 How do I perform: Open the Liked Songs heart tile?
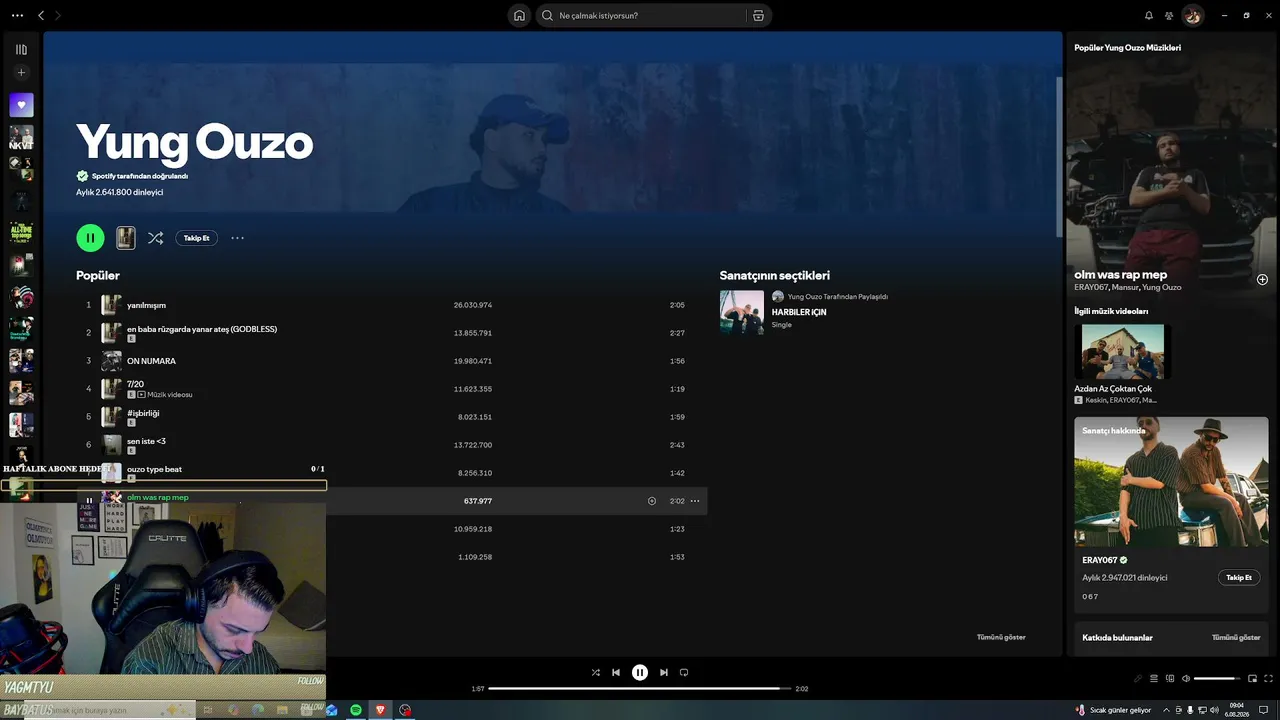[x=21, y=104]
